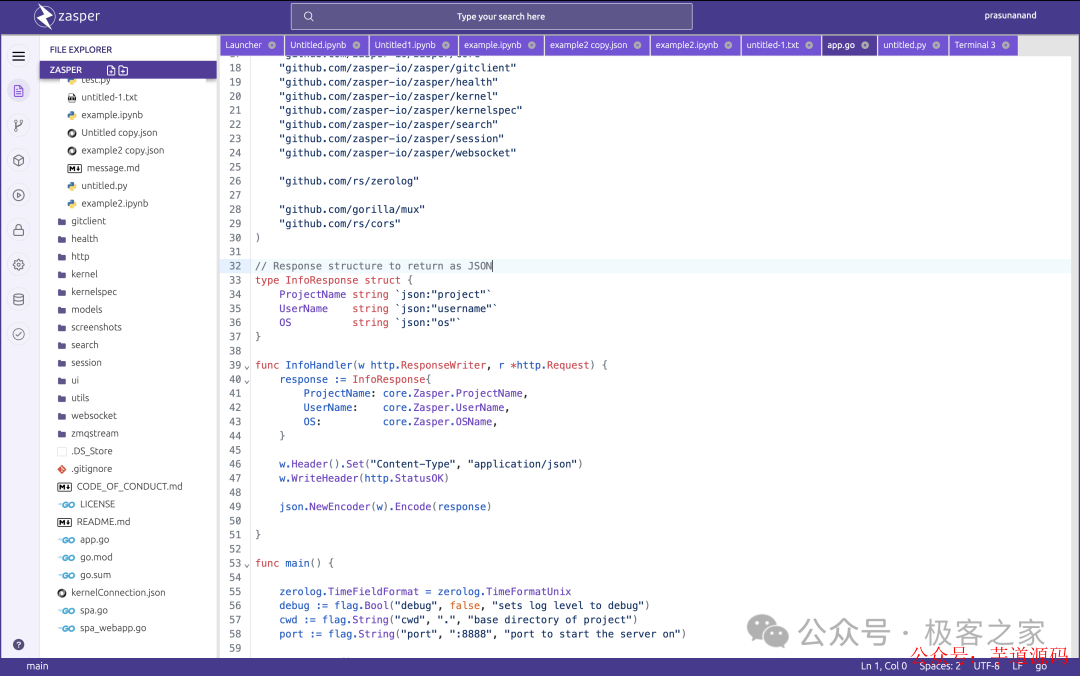Click the help question mark icon
The image size is (1080, 676).
[x=19, y=644]
